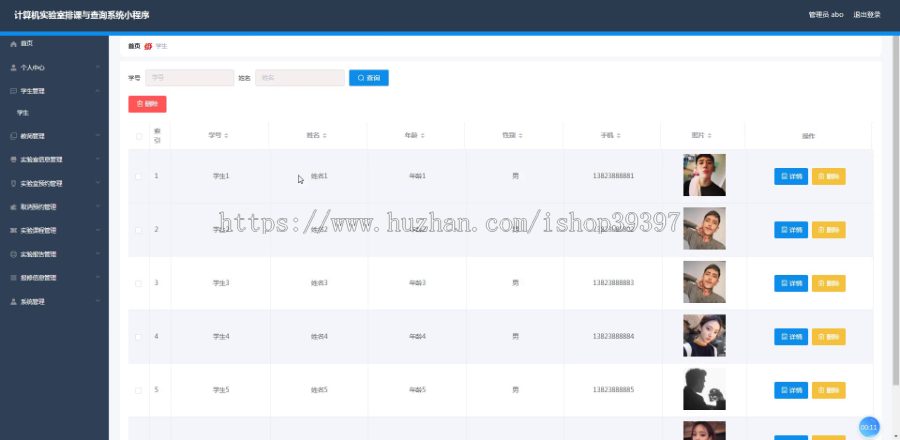Click the message icon beside 学生管理
Viewport: 900px width, 440px height.
[x=13, y=91]
